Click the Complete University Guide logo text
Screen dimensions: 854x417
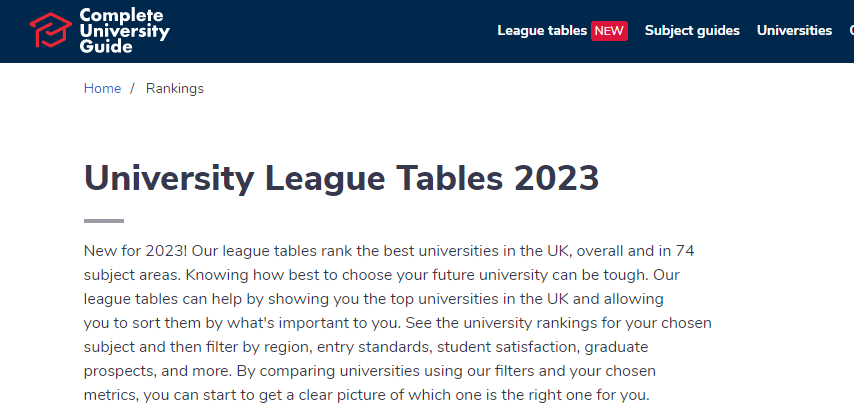pos(124,30)
